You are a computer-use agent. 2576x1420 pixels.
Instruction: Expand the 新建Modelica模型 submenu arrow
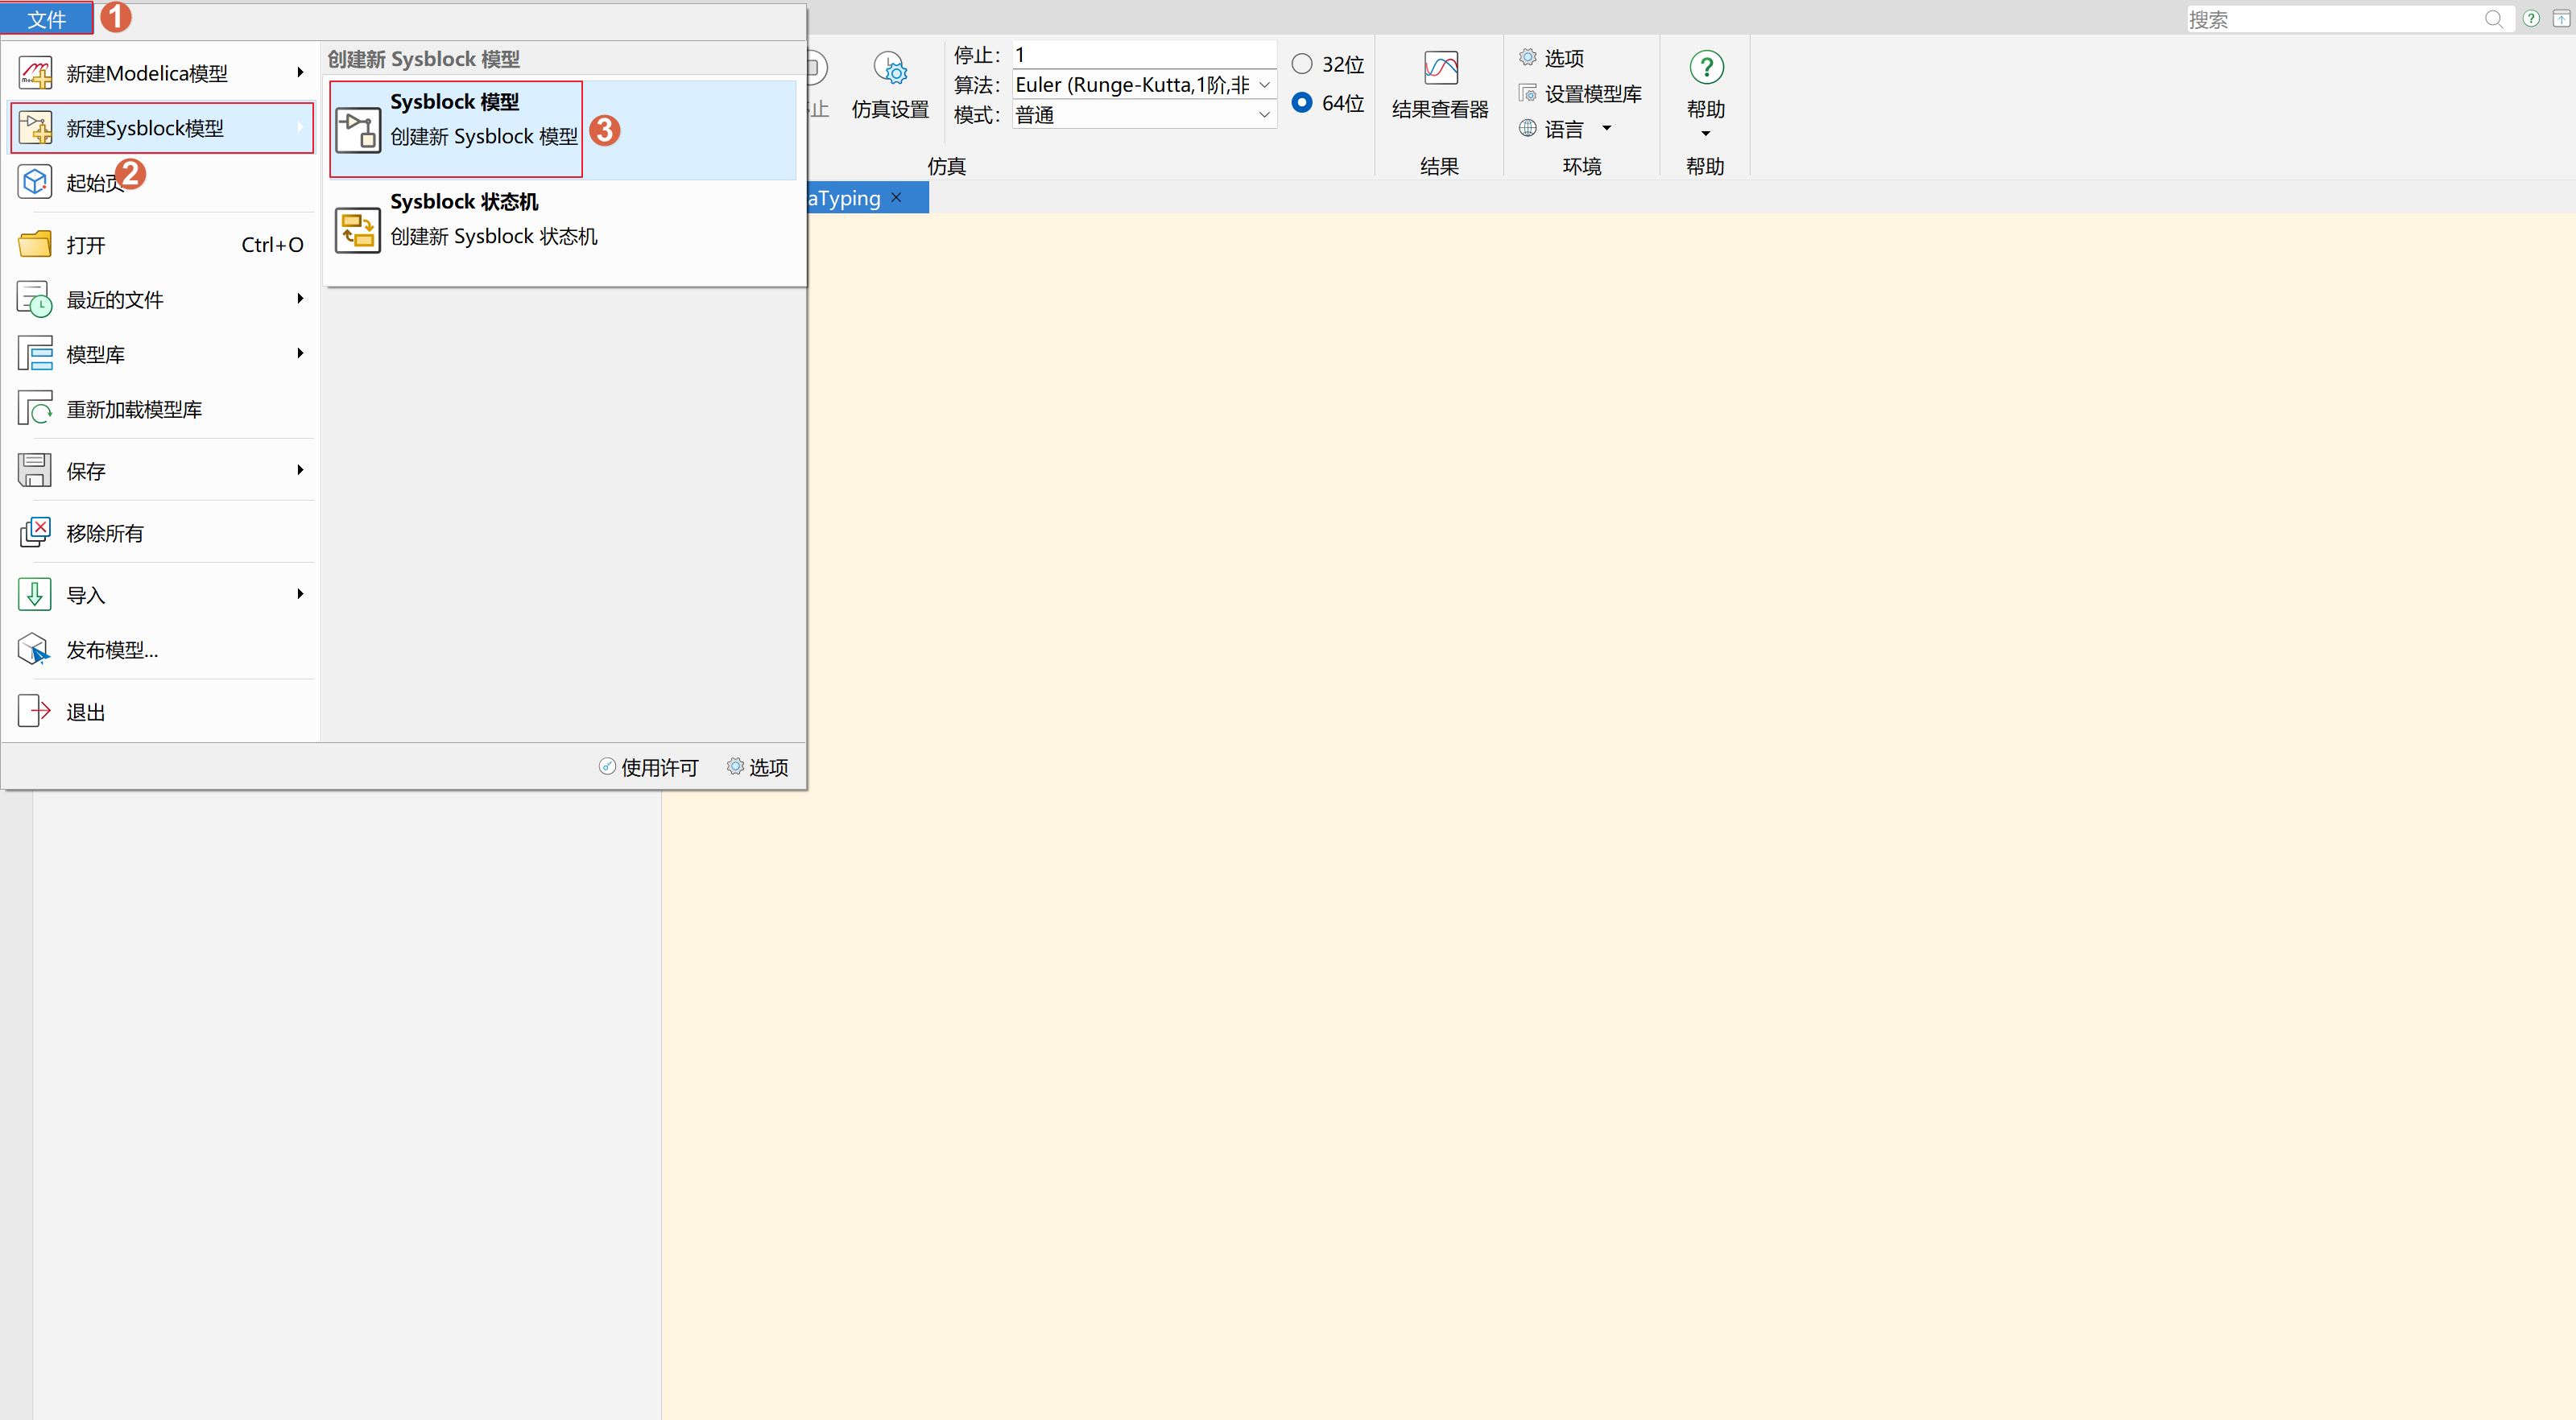click(x=300, y=72)
